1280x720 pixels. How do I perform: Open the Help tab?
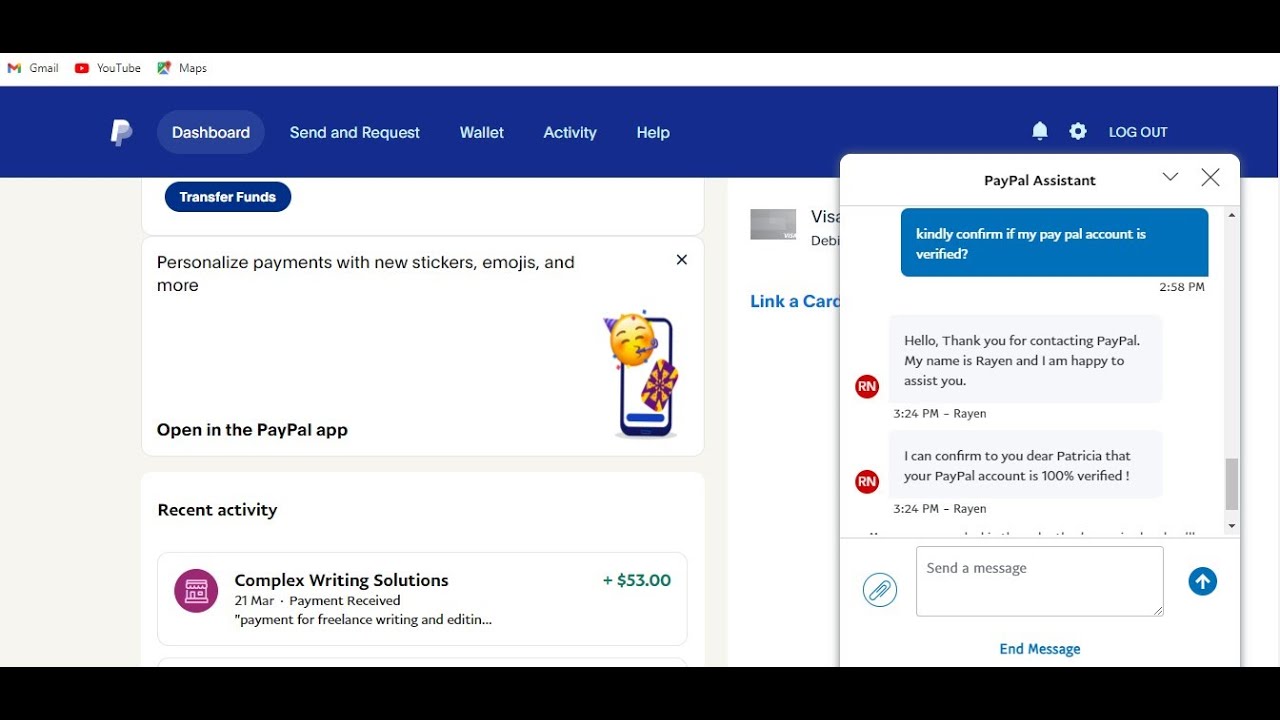pos(653,132)
